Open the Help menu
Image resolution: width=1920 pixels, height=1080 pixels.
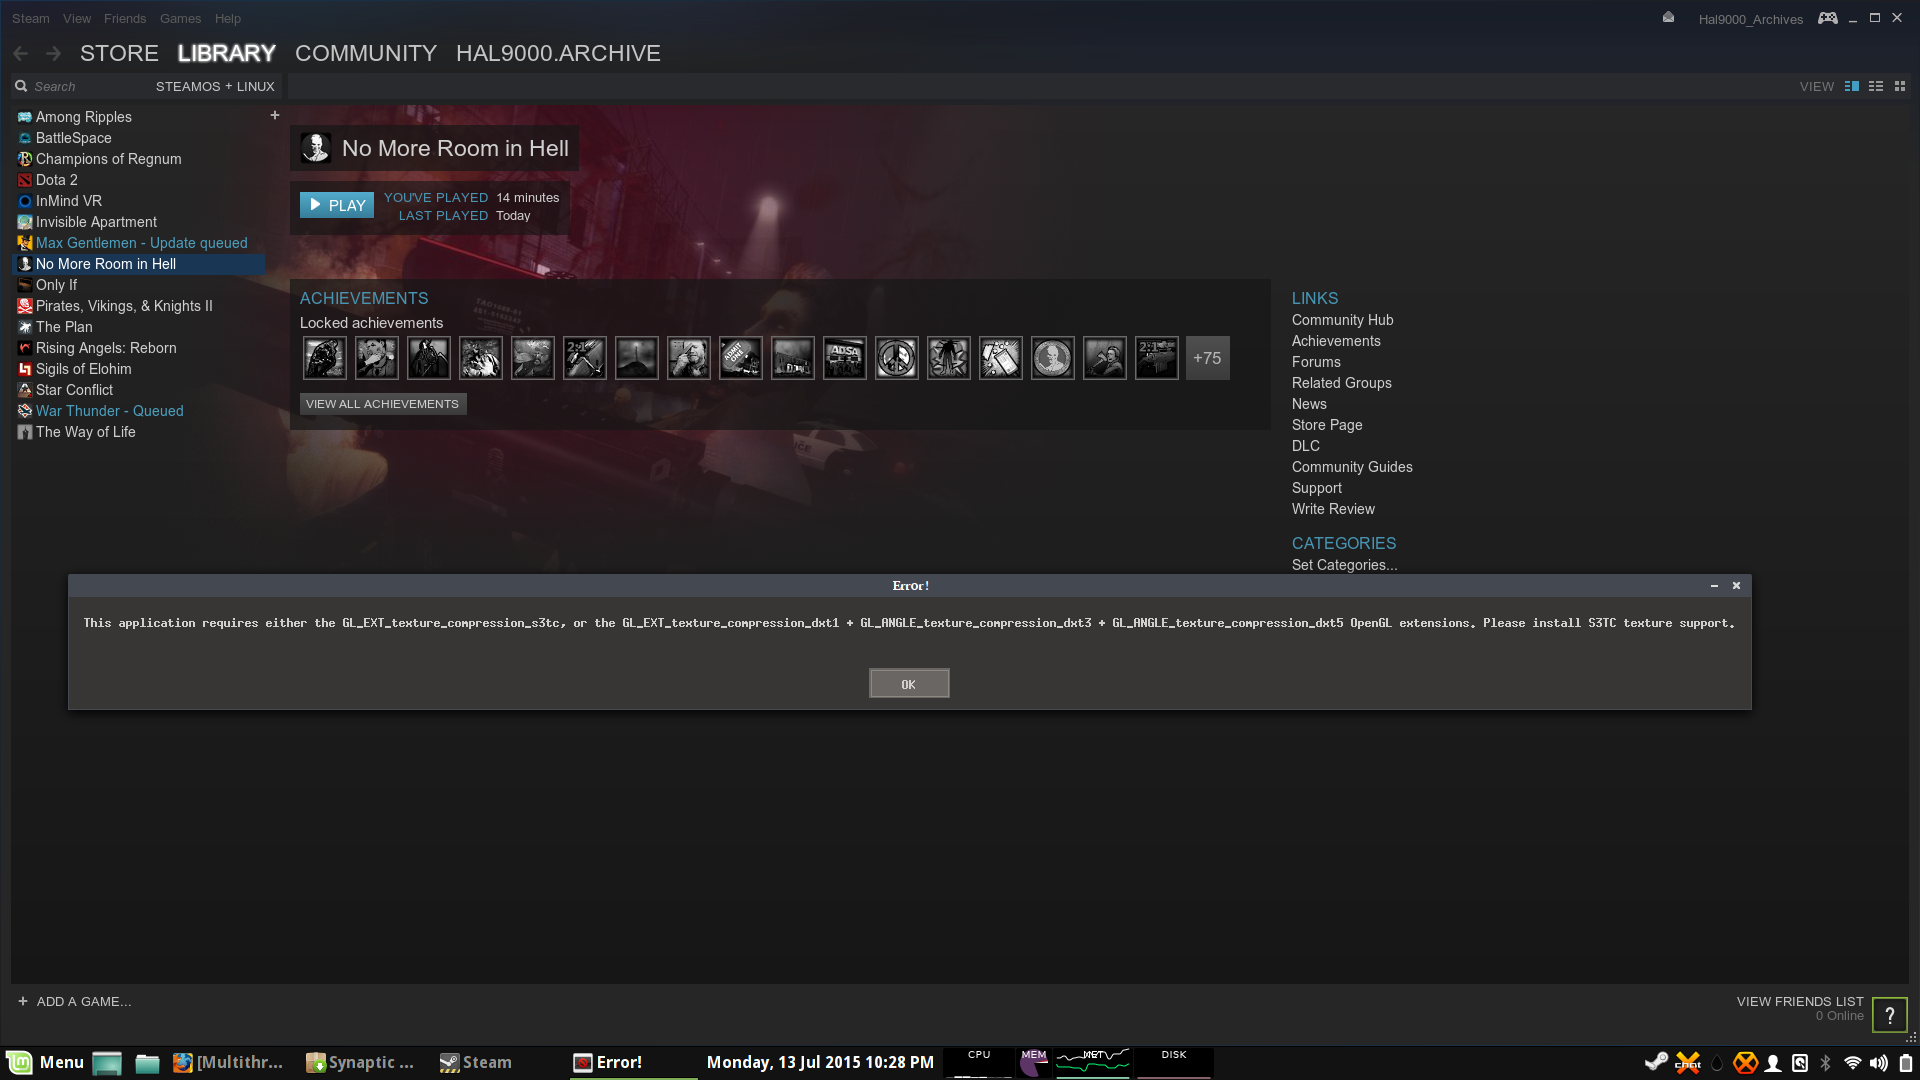click(228, 18)
